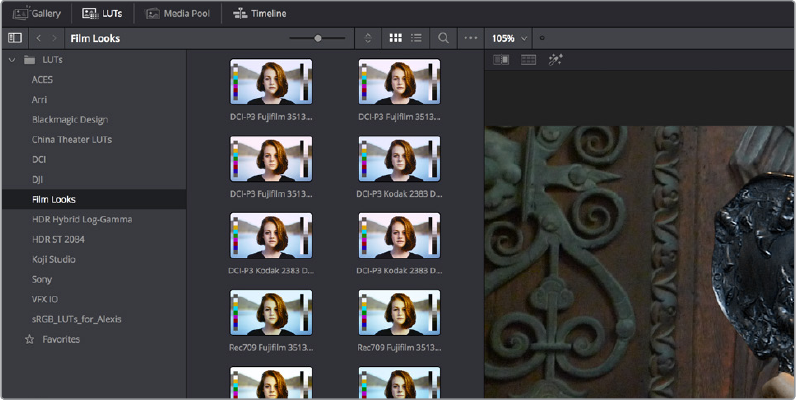Click the sort order arrows icon

[368, 38]
